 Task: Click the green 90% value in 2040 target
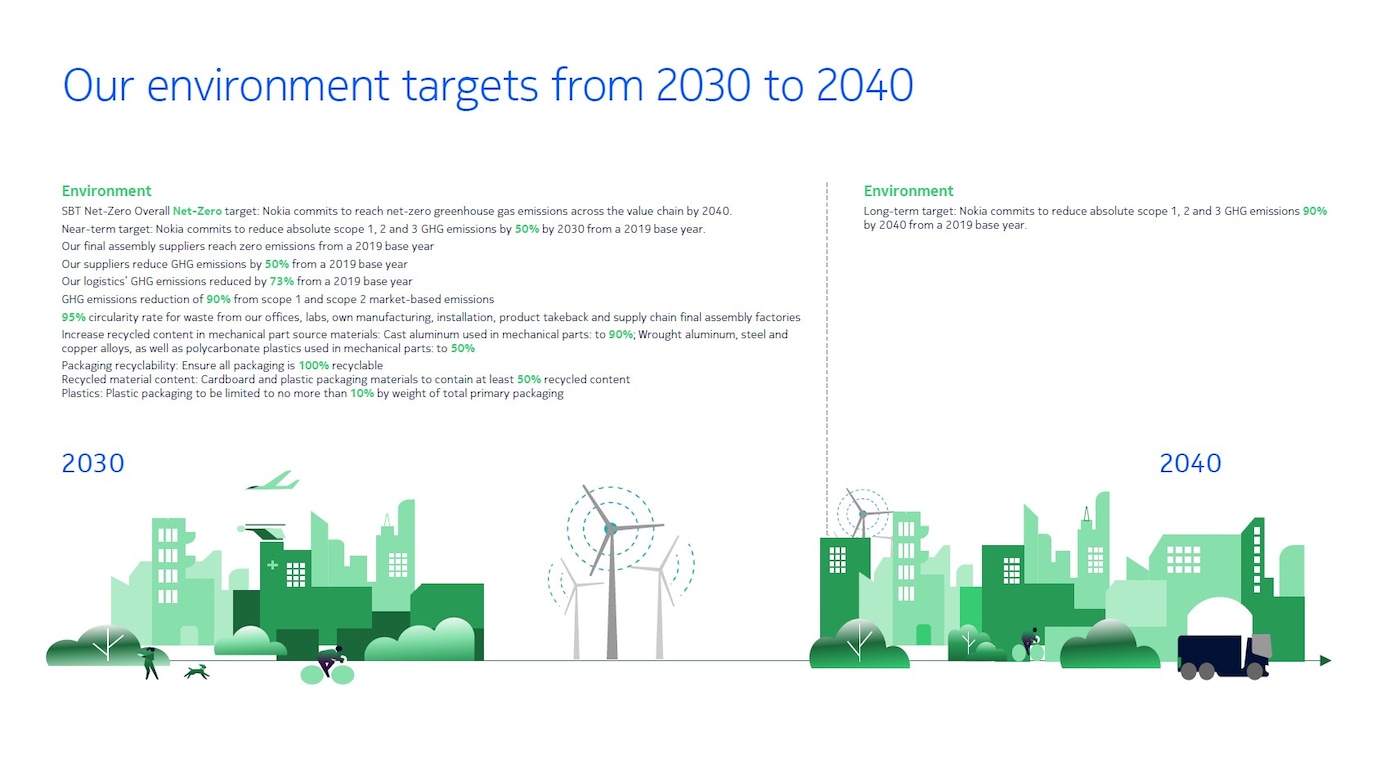pos(1317,211)
